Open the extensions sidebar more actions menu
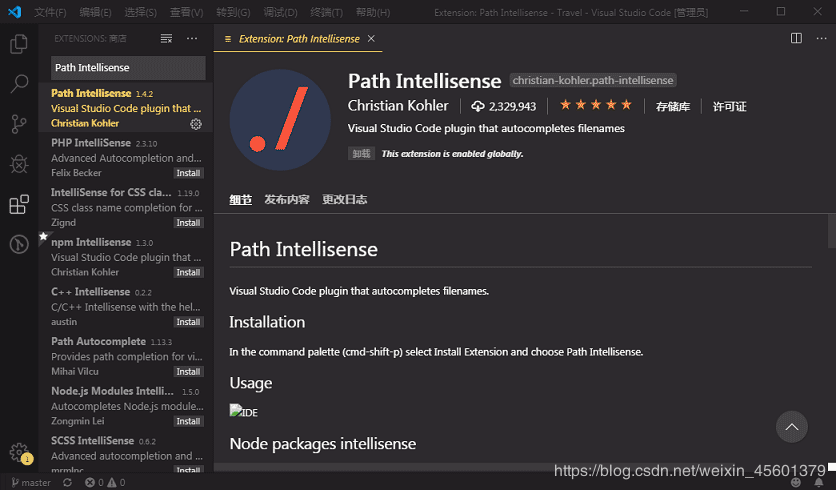 [192, 38]
